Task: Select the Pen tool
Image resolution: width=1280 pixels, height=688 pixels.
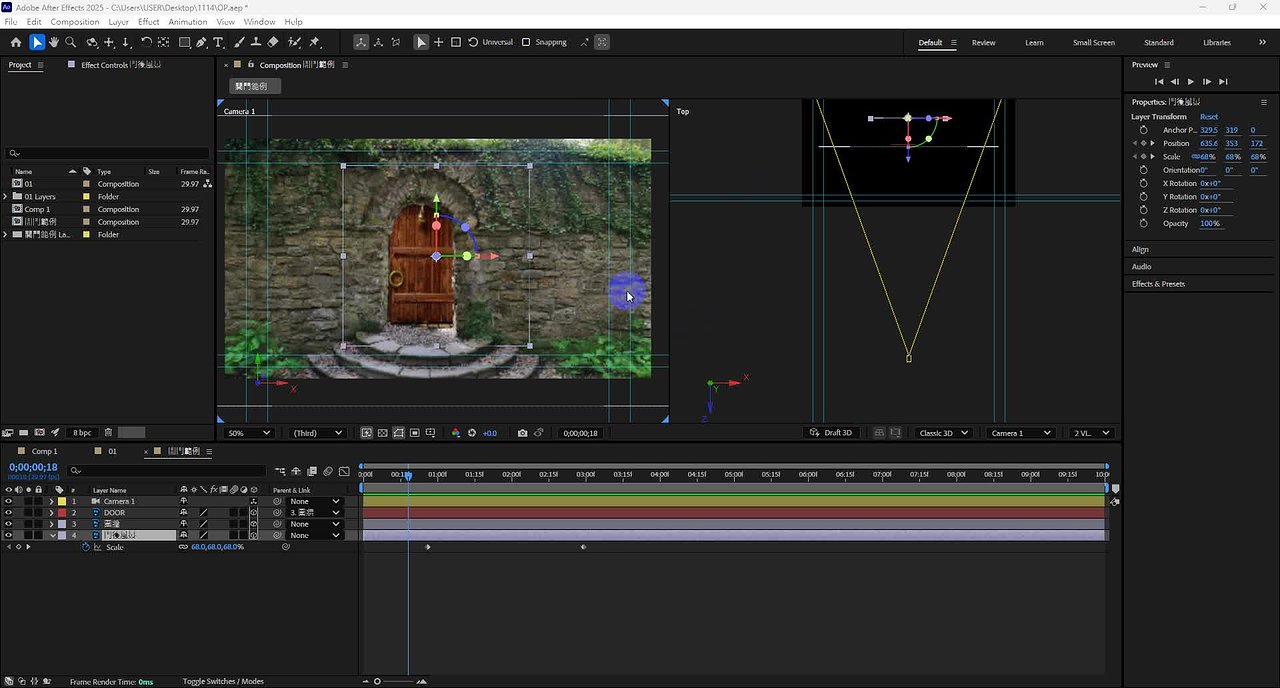Action: click(x=202, y=42)
